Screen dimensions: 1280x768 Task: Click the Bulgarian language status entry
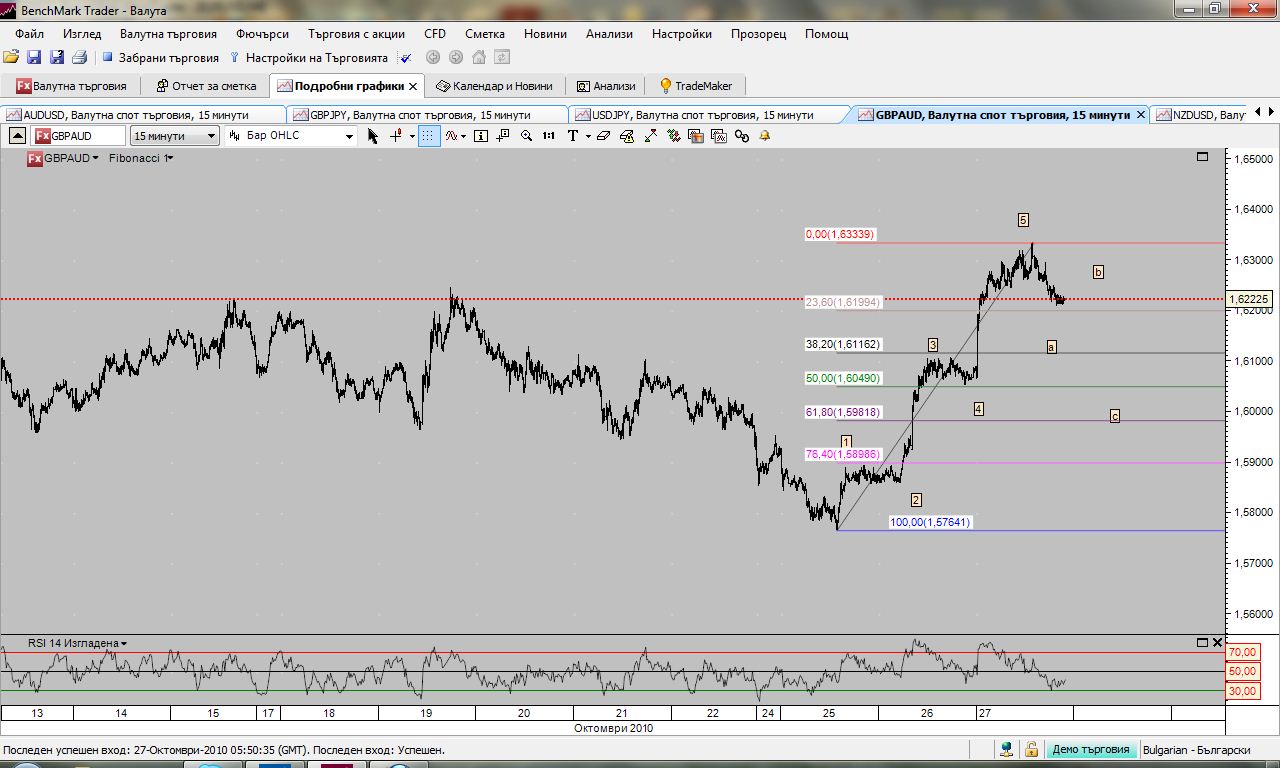point(1196,750)
